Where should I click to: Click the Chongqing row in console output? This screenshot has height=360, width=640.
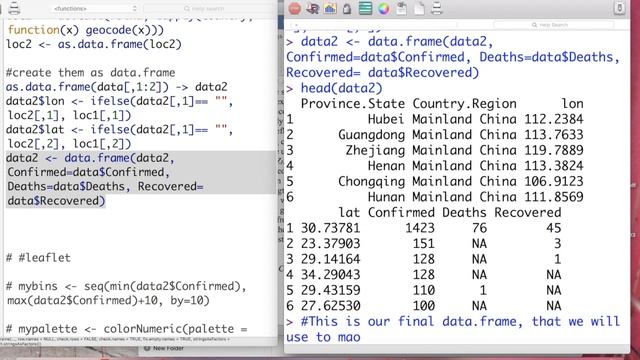[435, 181]
